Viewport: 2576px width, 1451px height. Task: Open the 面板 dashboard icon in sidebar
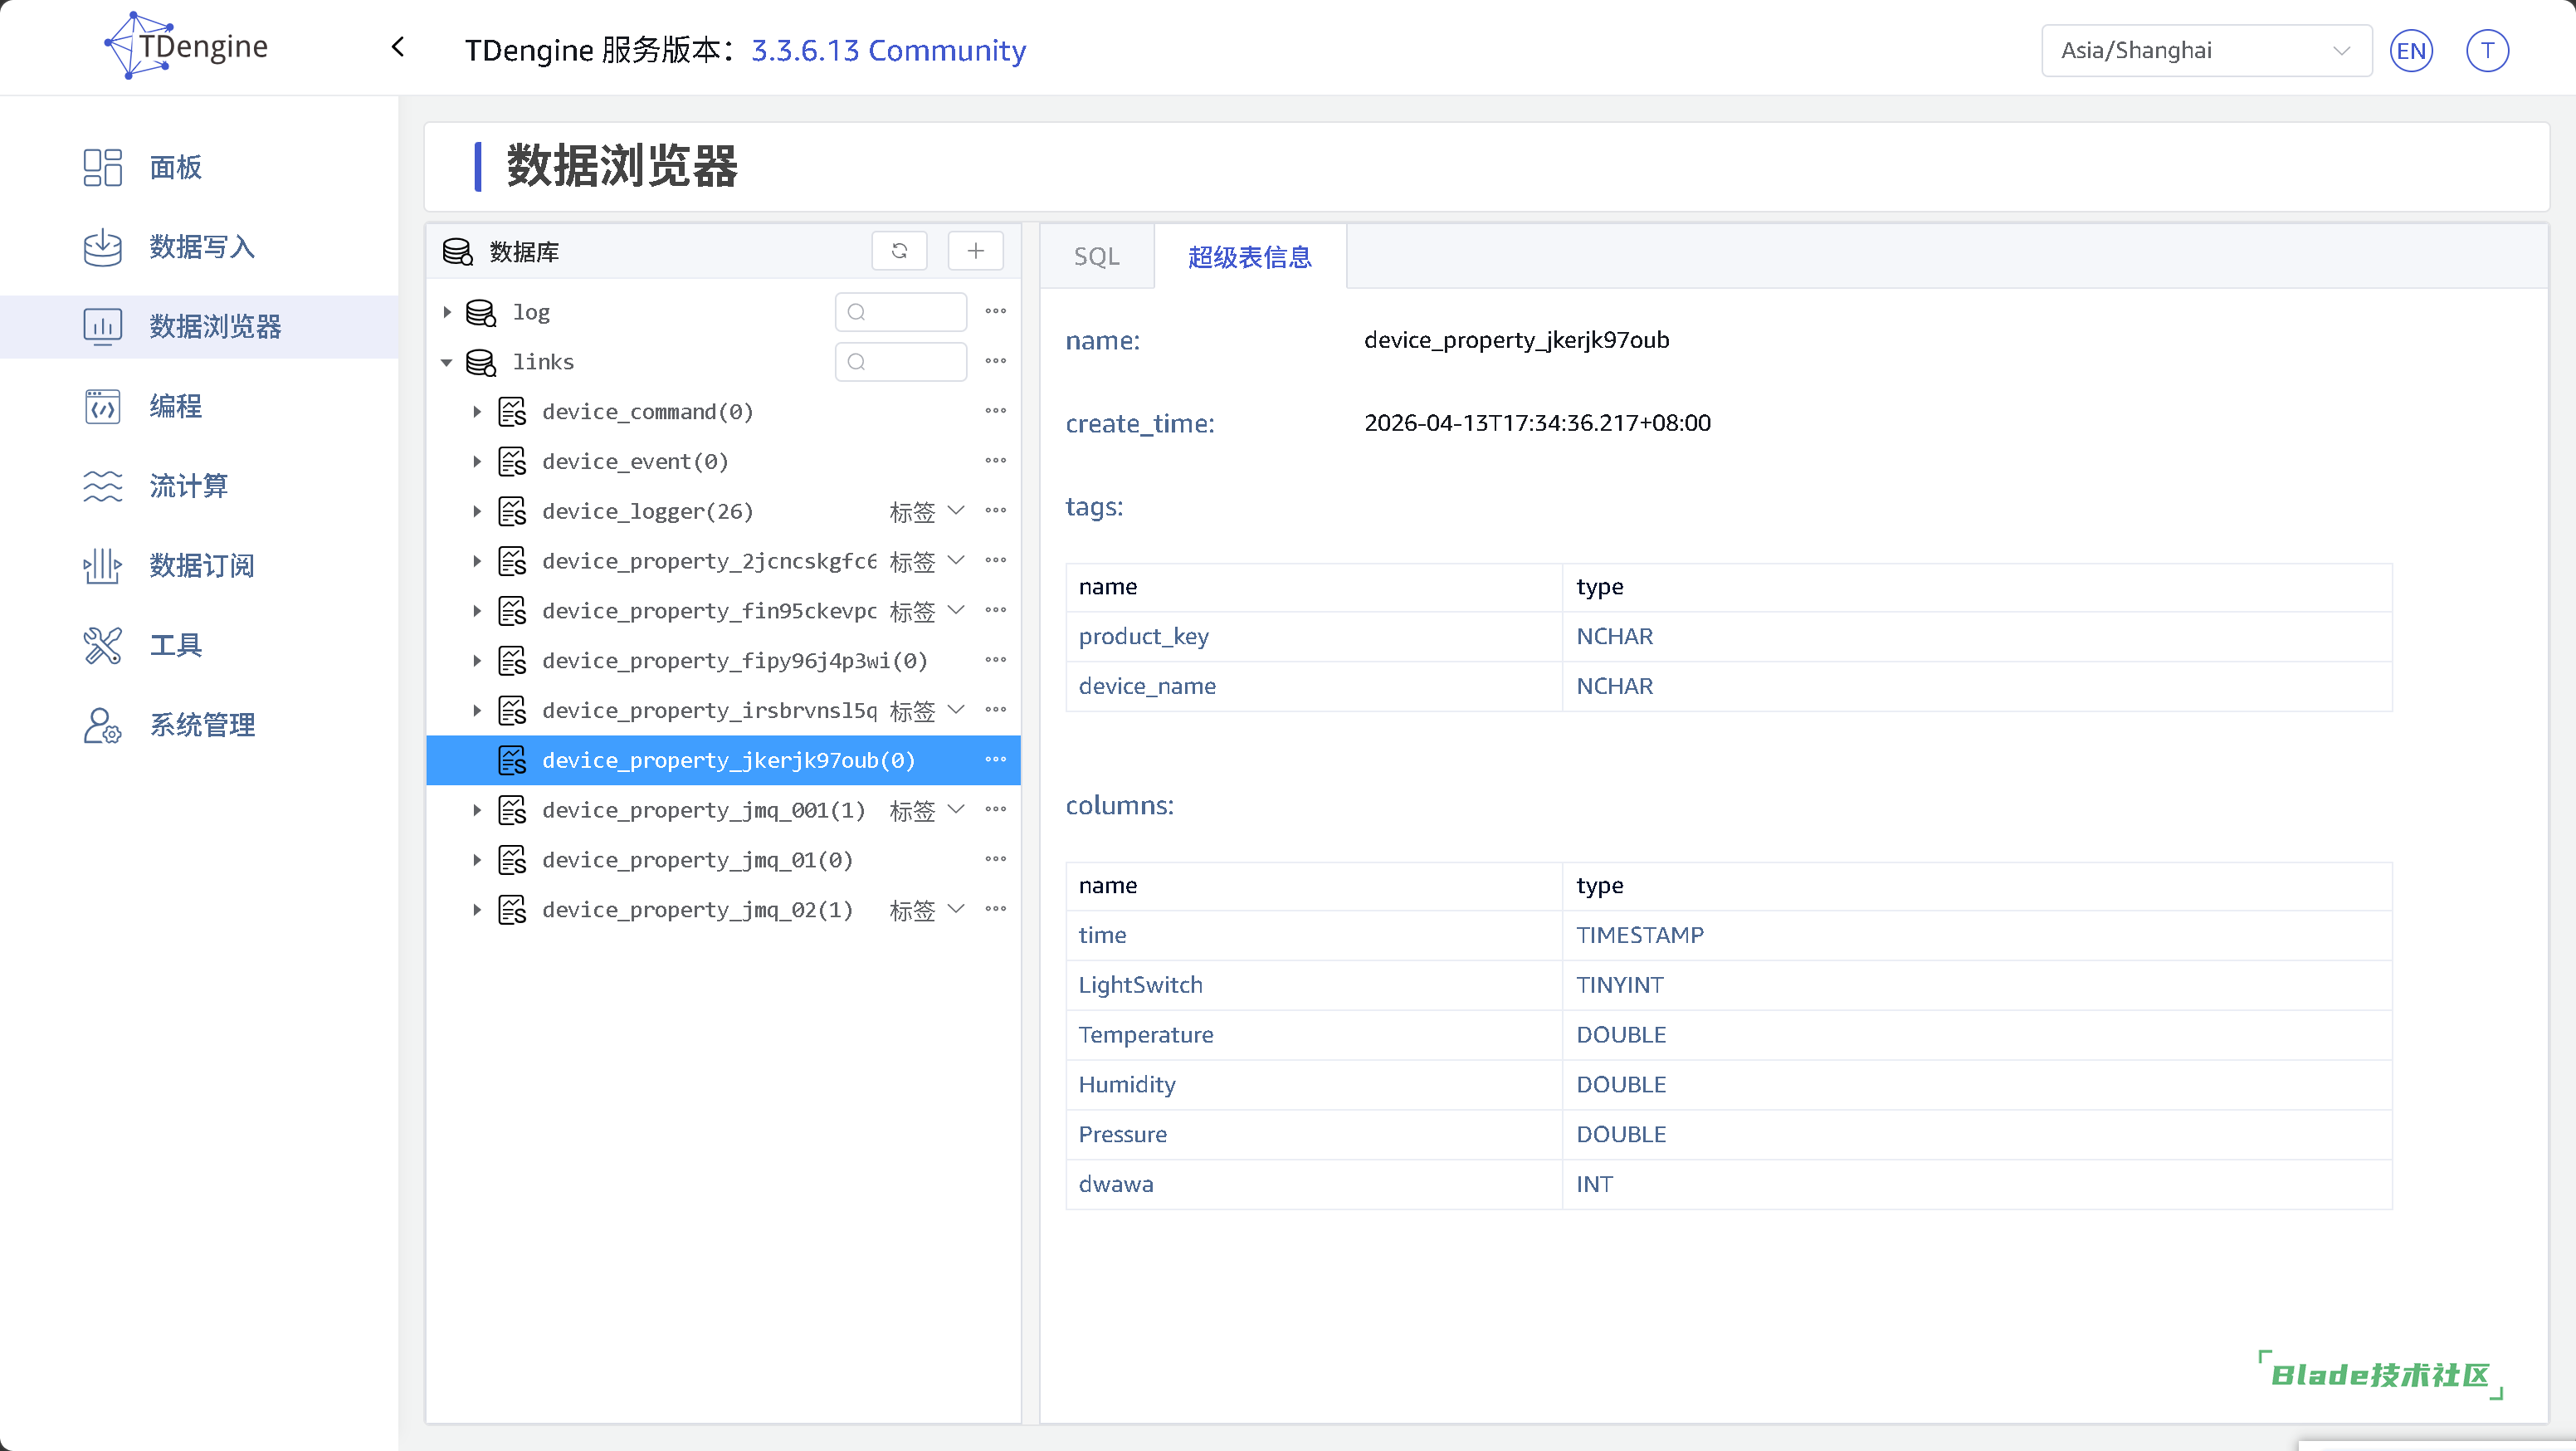pos(102,167)
